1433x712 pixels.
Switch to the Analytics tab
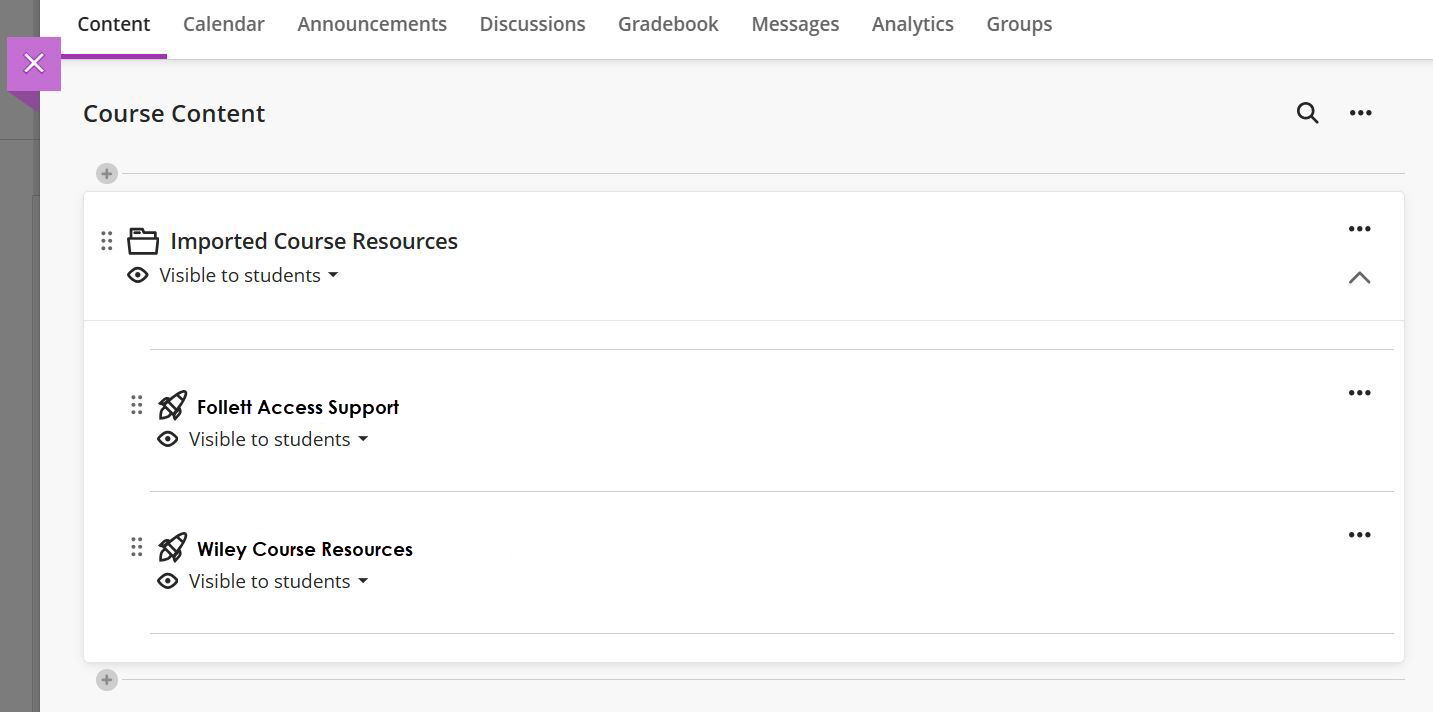point(912,23)
